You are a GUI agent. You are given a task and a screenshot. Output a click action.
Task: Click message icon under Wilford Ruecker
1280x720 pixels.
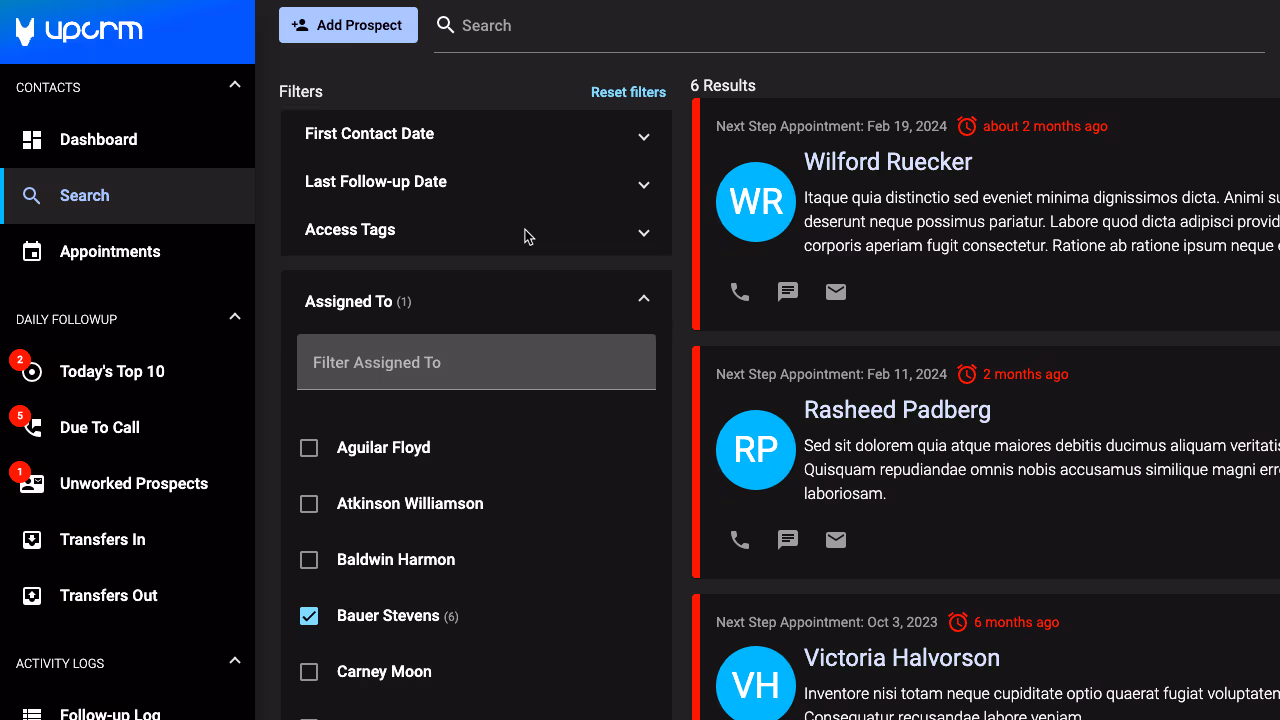788,292
